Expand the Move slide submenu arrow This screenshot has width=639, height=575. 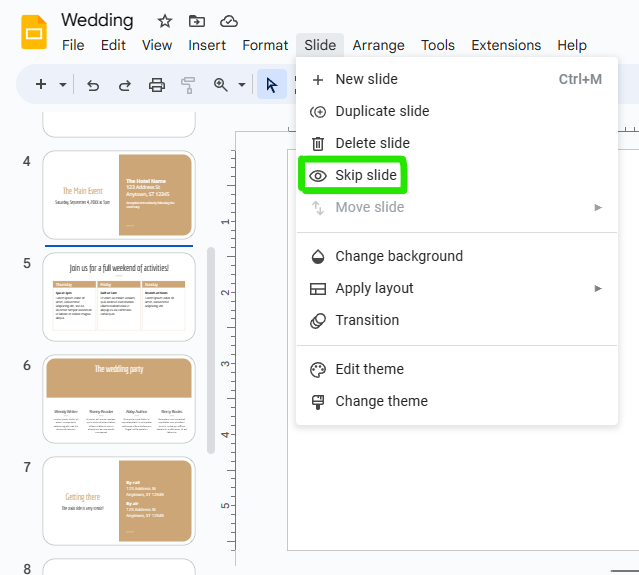(x=598, y=207)
